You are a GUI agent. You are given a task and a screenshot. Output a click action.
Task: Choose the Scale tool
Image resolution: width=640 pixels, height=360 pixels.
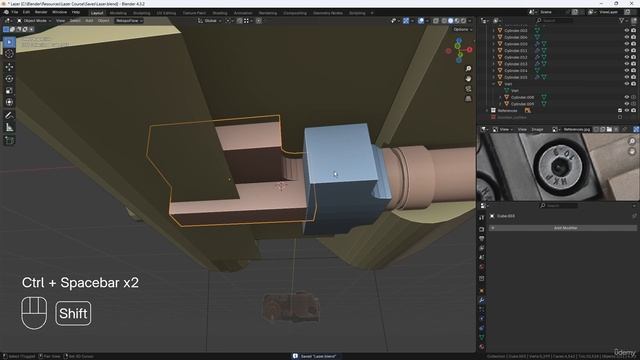[x=9, y=91]
